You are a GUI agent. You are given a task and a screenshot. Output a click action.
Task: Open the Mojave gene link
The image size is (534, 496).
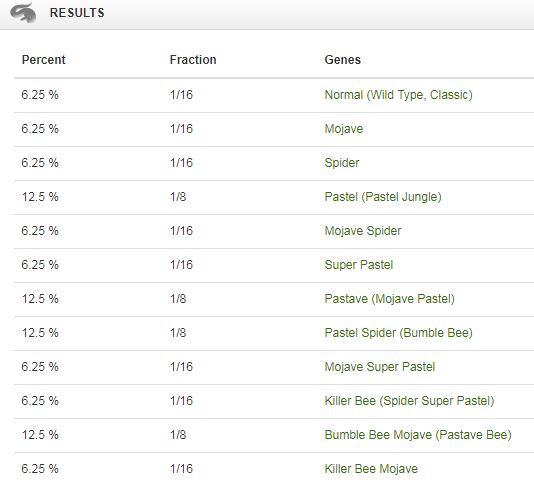[344, 129]
